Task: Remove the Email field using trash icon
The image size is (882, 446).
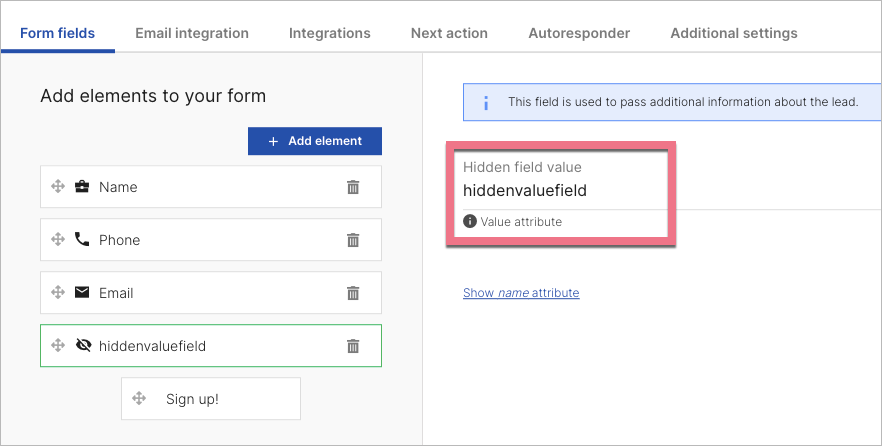Action: click(x=353, y=293)
